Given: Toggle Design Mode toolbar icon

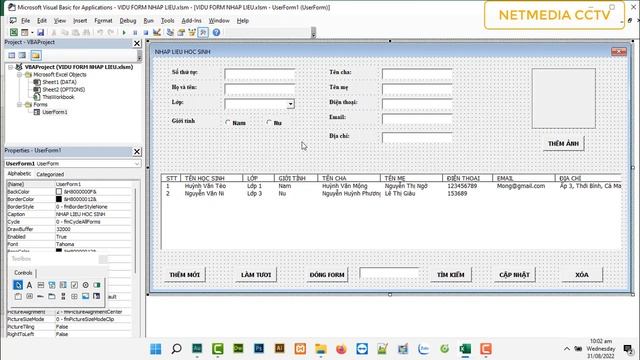Looking at the screenshot, I should pyautogui.click(x=157, y=32).
